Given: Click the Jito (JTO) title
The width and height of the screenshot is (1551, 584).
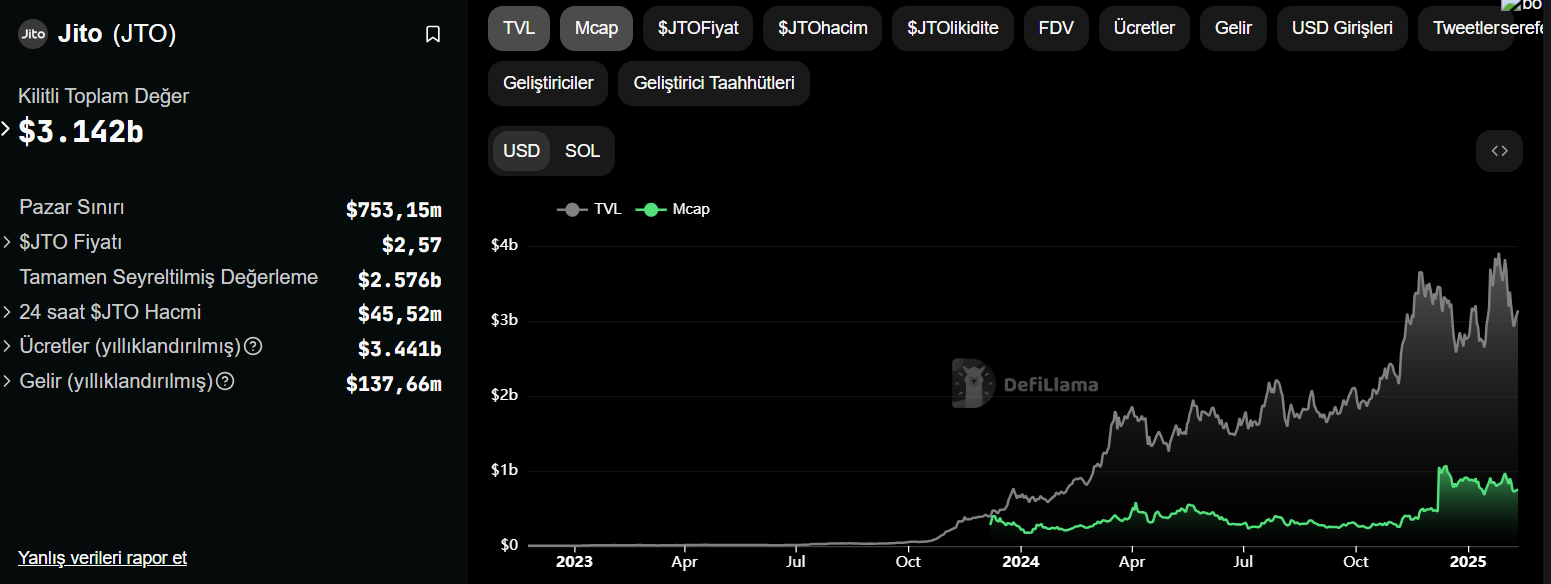Looking at the screenshot, I should tap(117, 34).
